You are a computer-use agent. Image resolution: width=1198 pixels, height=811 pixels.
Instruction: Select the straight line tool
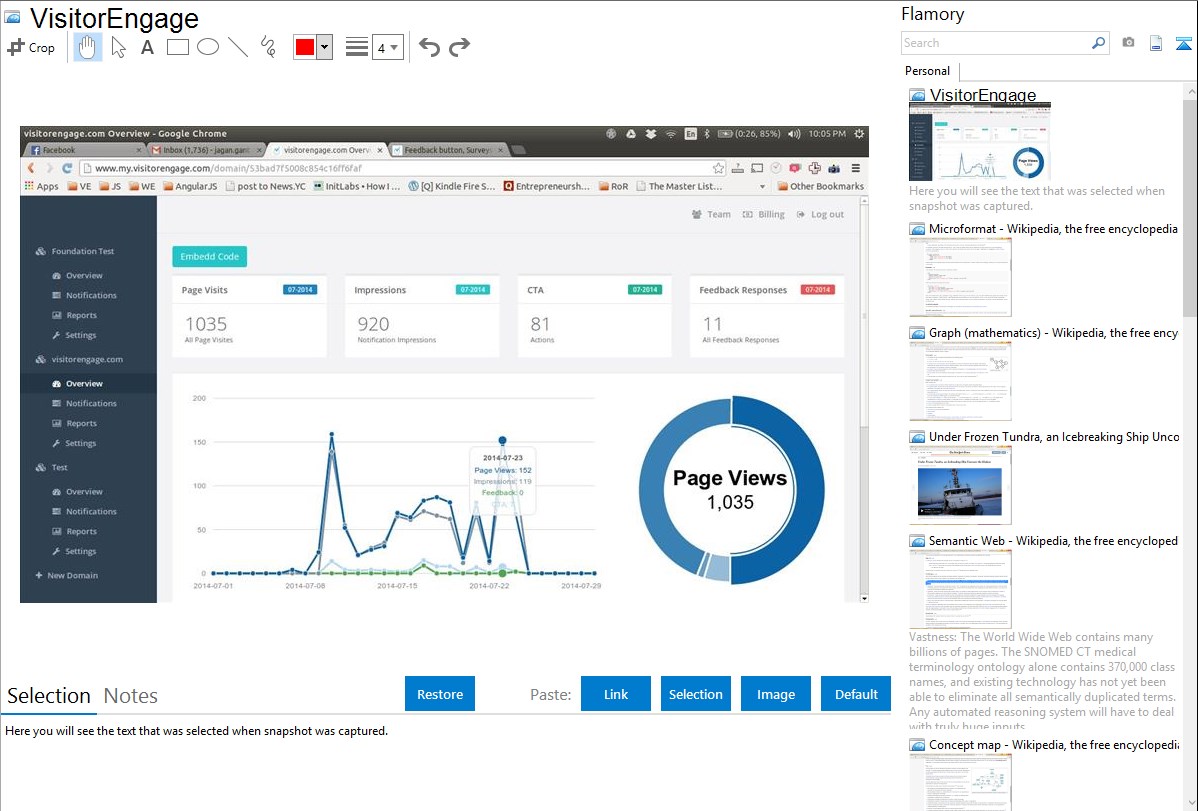pos(238,47)
